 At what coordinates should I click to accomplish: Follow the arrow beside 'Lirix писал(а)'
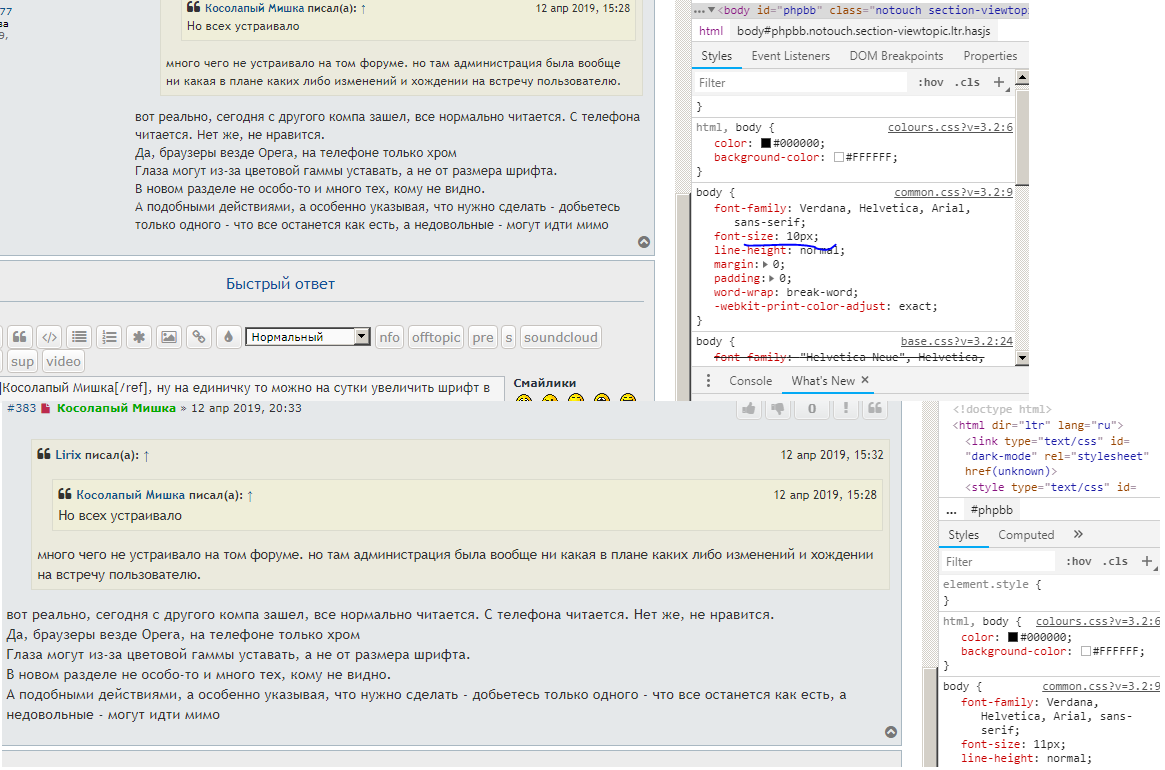(x=146, y=456)
